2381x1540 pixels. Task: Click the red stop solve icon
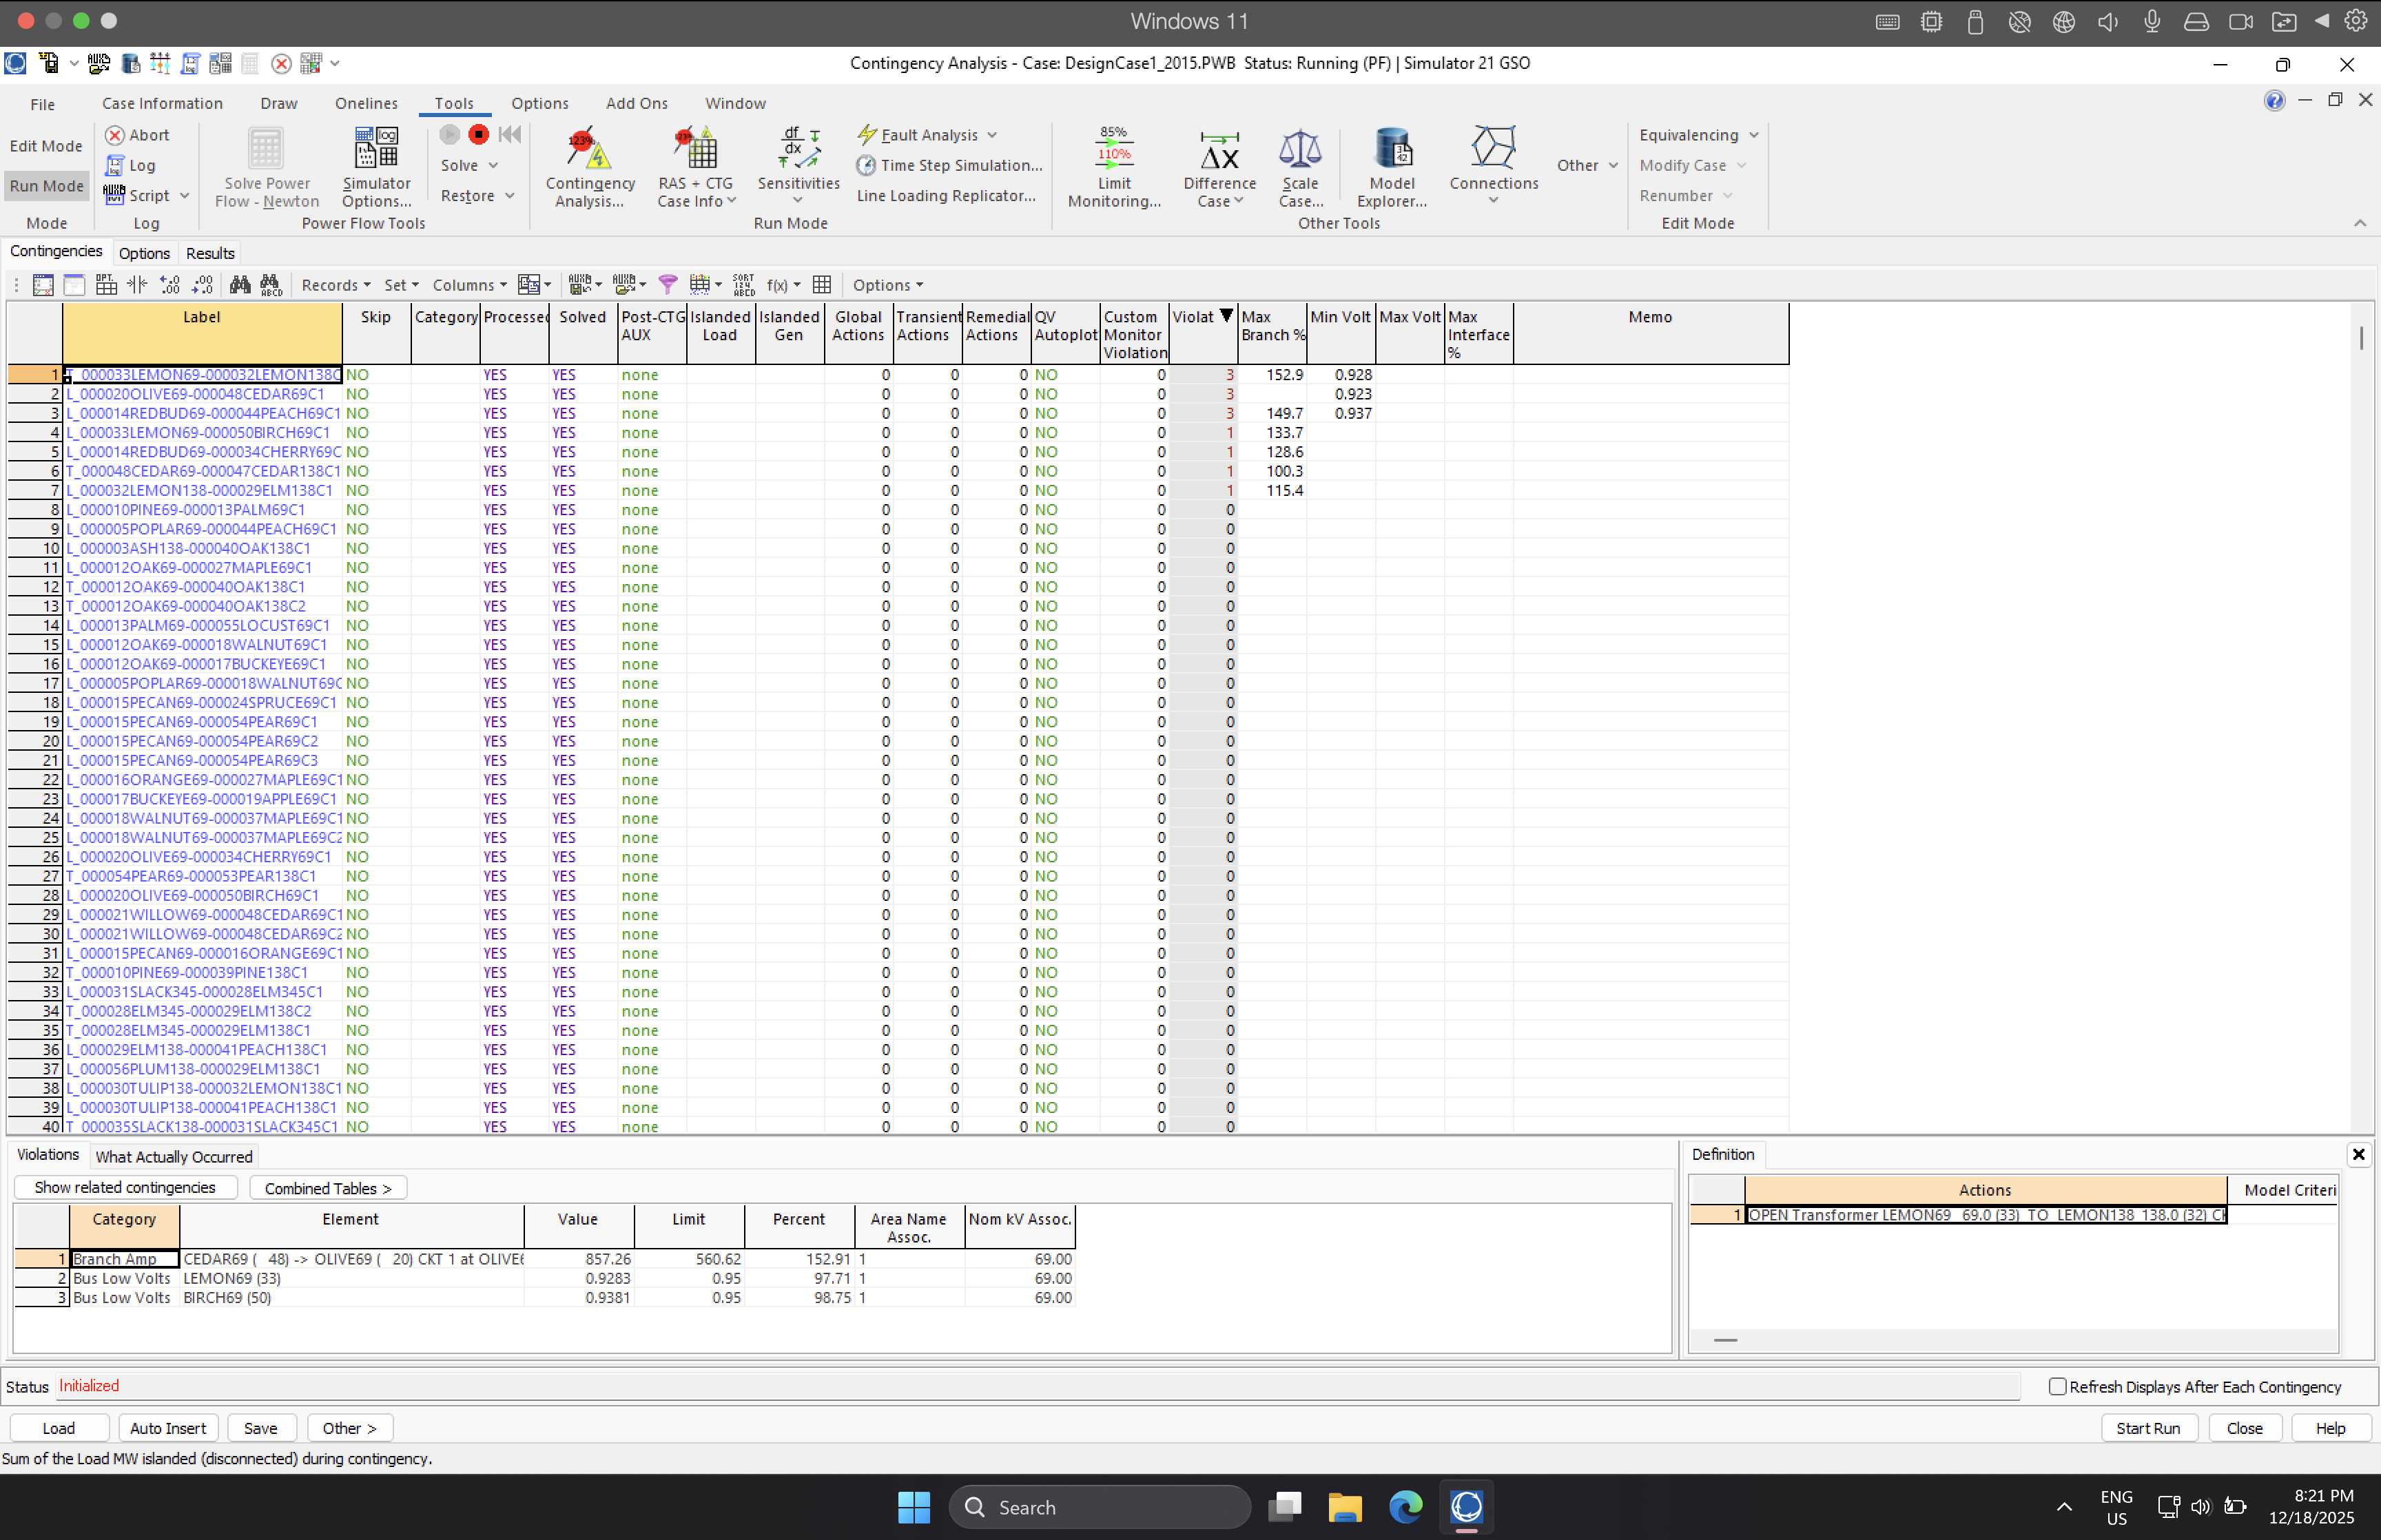[479, 134]
